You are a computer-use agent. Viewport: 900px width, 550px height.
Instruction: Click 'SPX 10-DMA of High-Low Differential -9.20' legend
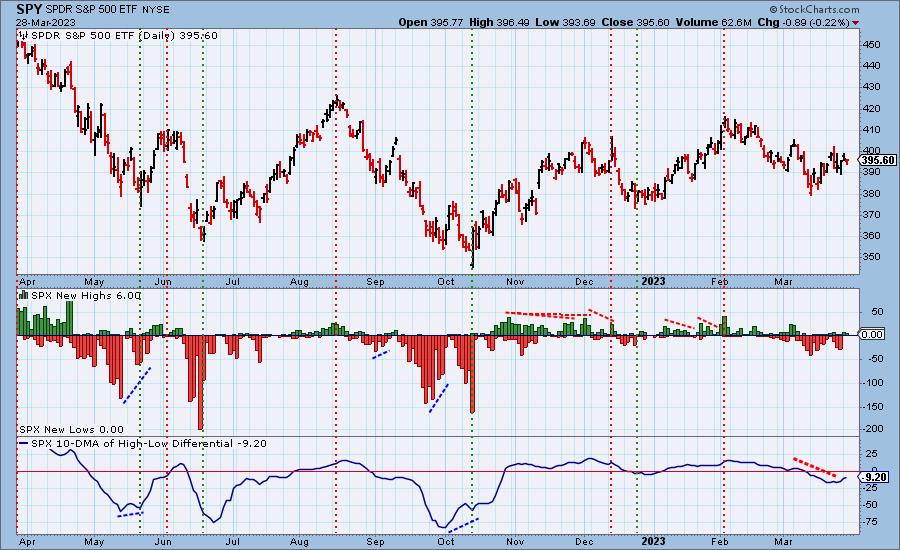(x=149, y=444)
